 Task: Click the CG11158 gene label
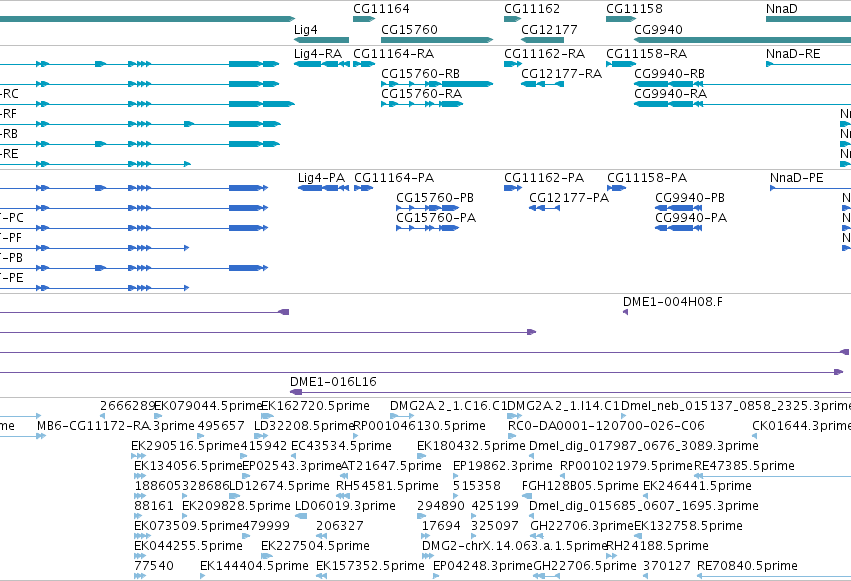click(x=634, y=9)
